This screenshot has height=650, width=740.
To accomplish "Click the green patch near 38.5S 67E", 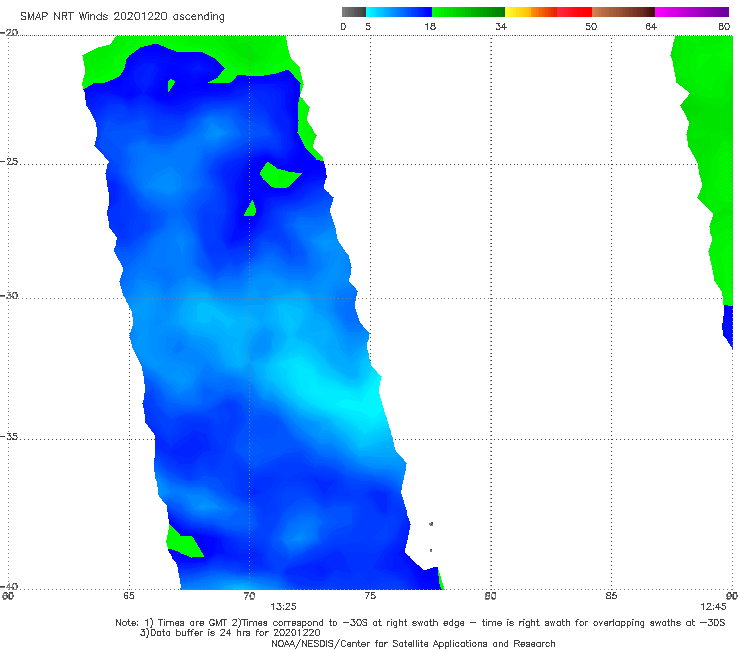I will pos(183,542).
